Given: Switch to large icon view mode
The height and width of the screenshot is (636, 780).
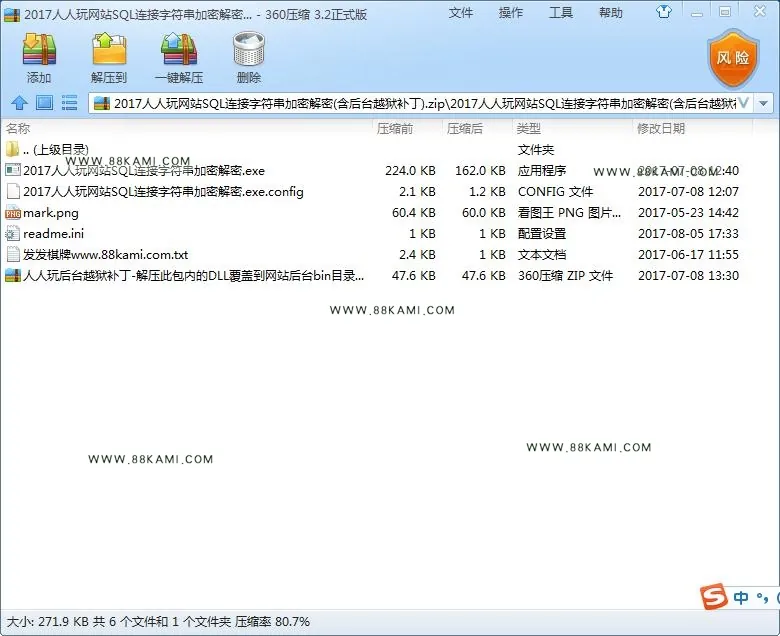Looking at the screenshot, I should pos(44,103).
